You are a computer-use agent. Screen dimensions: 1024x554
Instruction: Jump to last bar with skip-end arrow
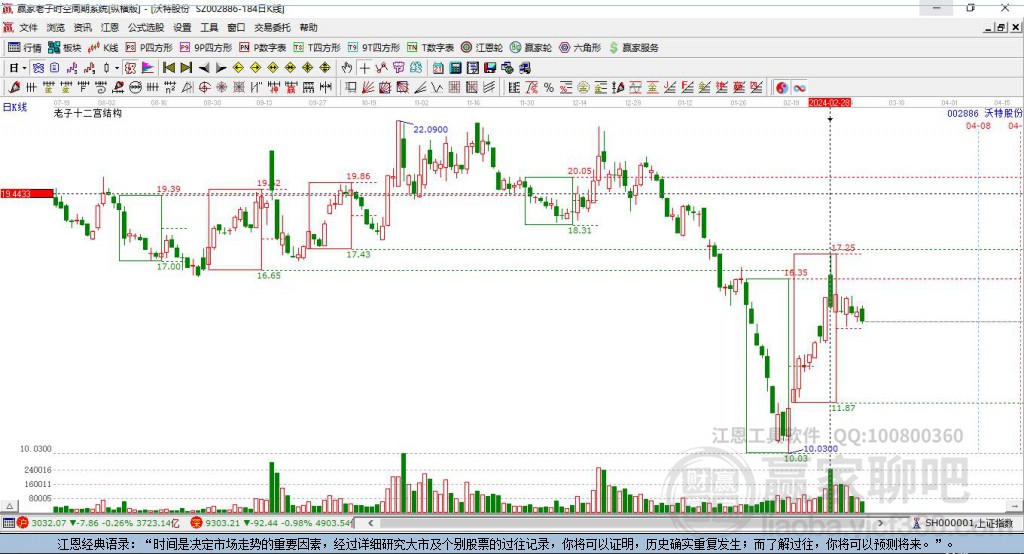pyautogui.click(x=186, y=68)
